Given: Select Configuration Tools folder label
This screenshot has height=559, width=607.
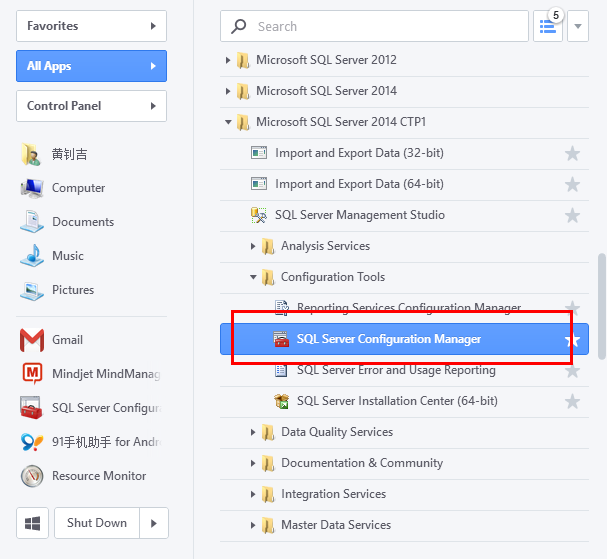Looking at the screenshot, I should coord(333,277).
